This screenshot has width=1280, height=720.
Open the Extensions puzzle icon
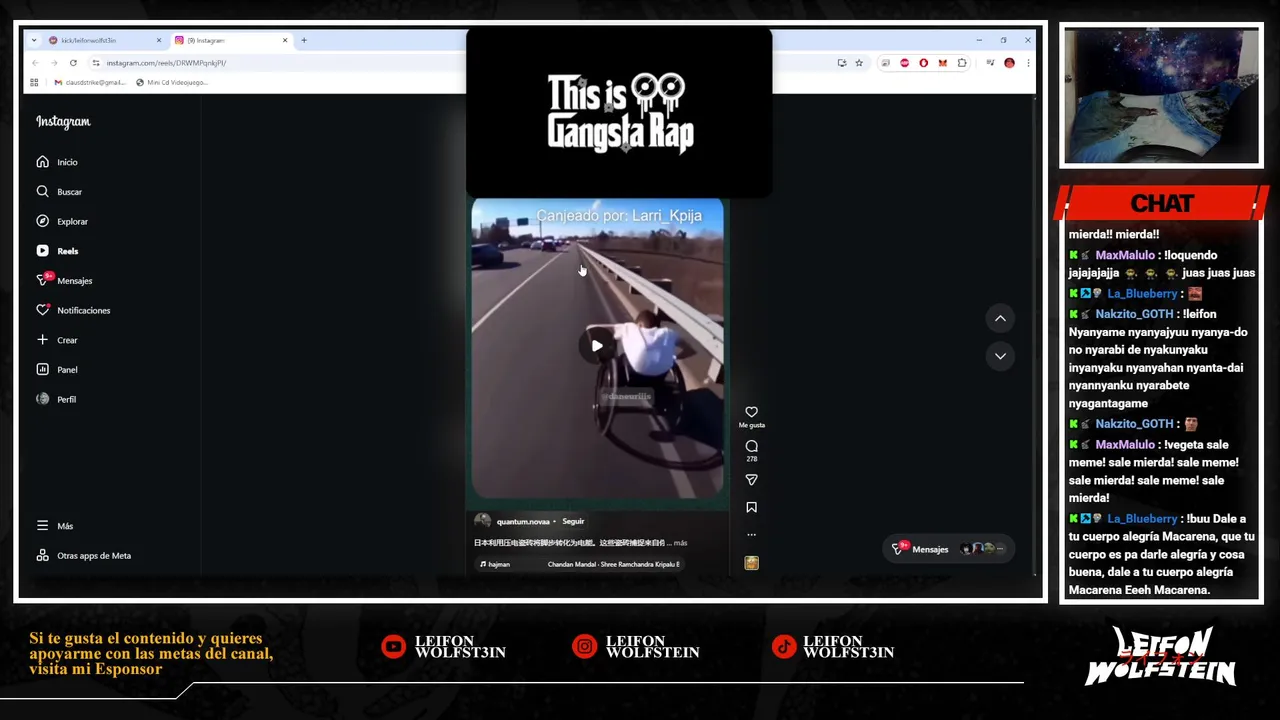(962, 63)
